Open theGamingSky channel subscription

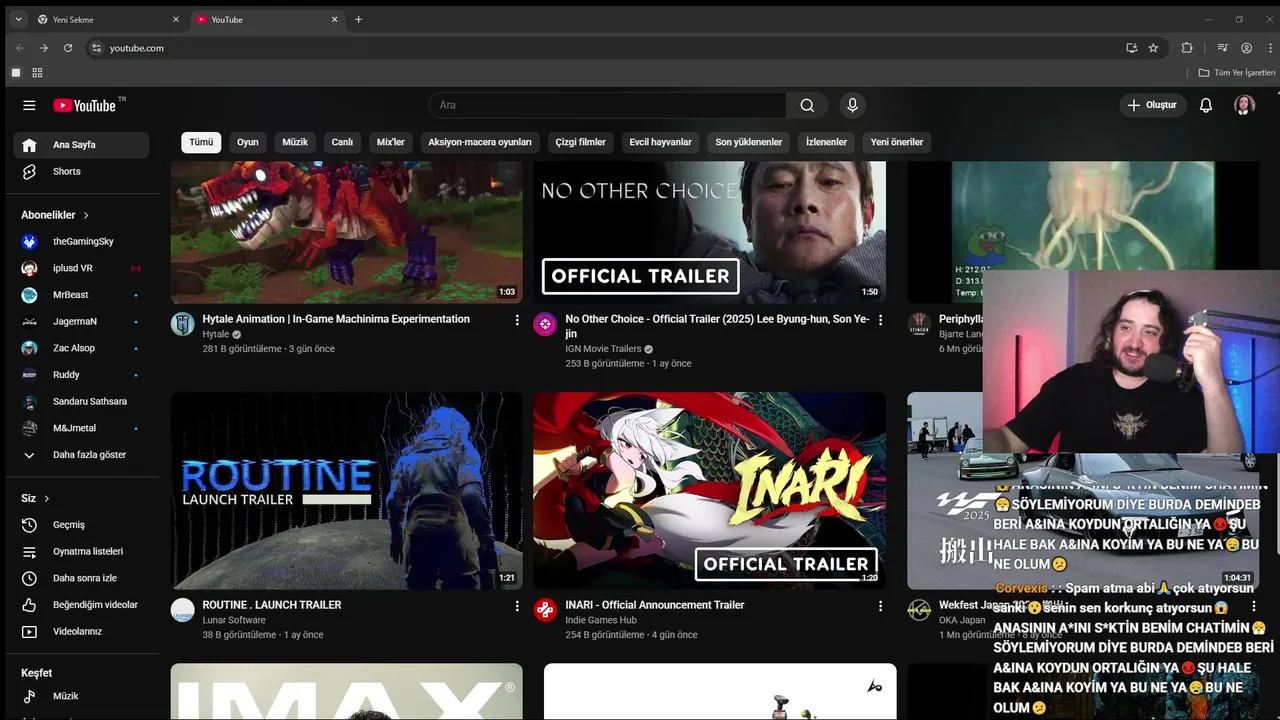tap(81, 241)
